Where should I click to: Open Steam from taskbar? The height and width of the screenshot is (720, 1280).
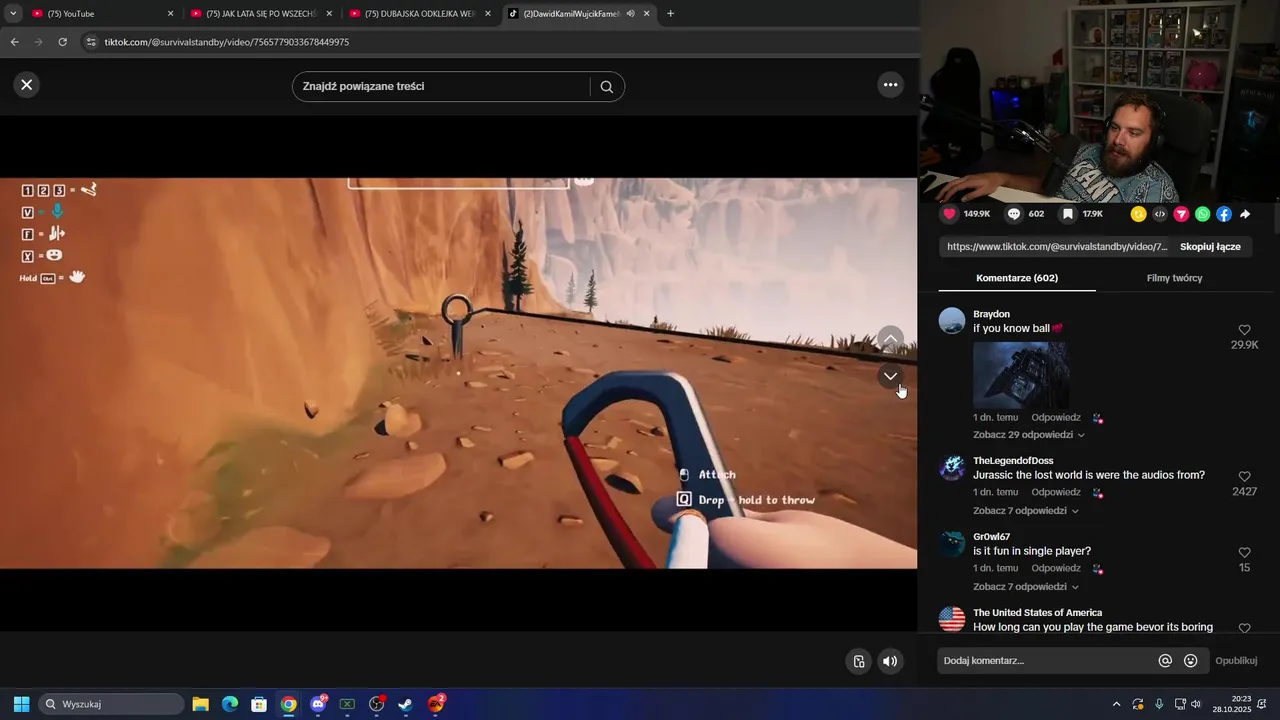pos(405,704)
